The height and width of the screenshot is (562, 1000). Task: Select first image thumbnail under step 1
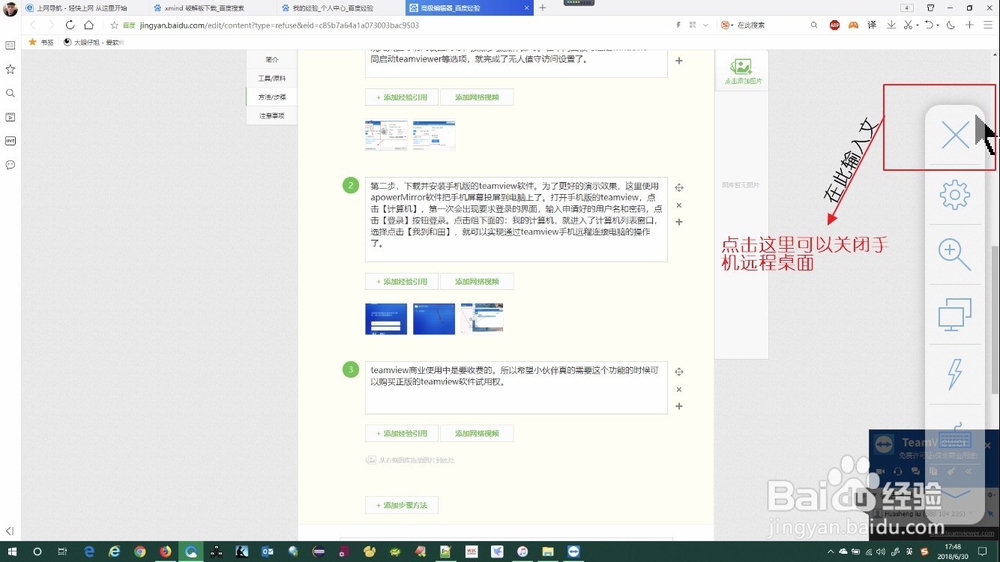point(386,135)
